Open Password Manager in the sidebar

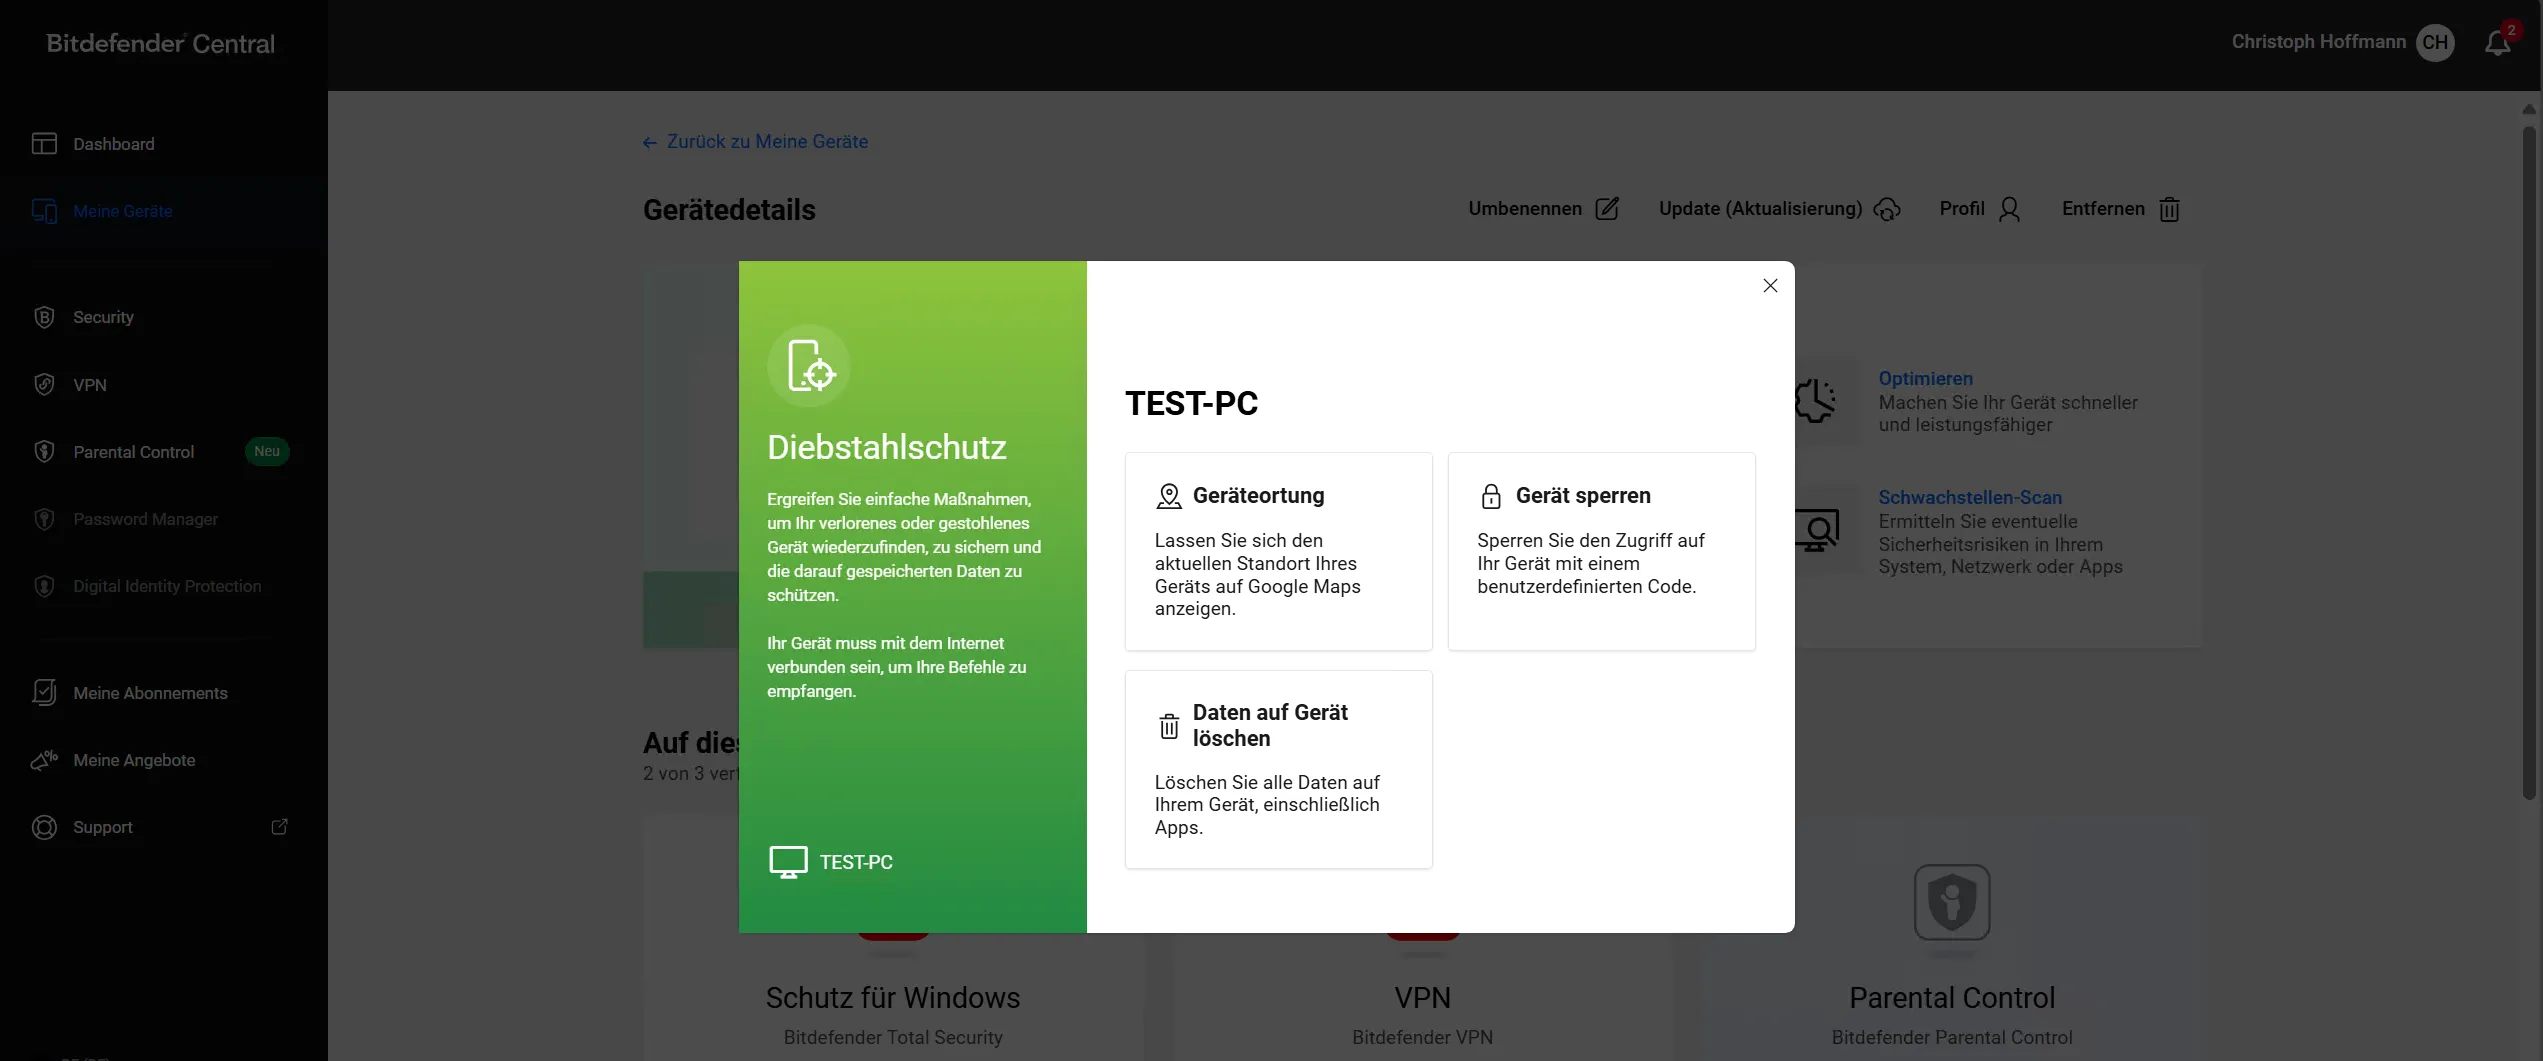(x=145, y=519)
